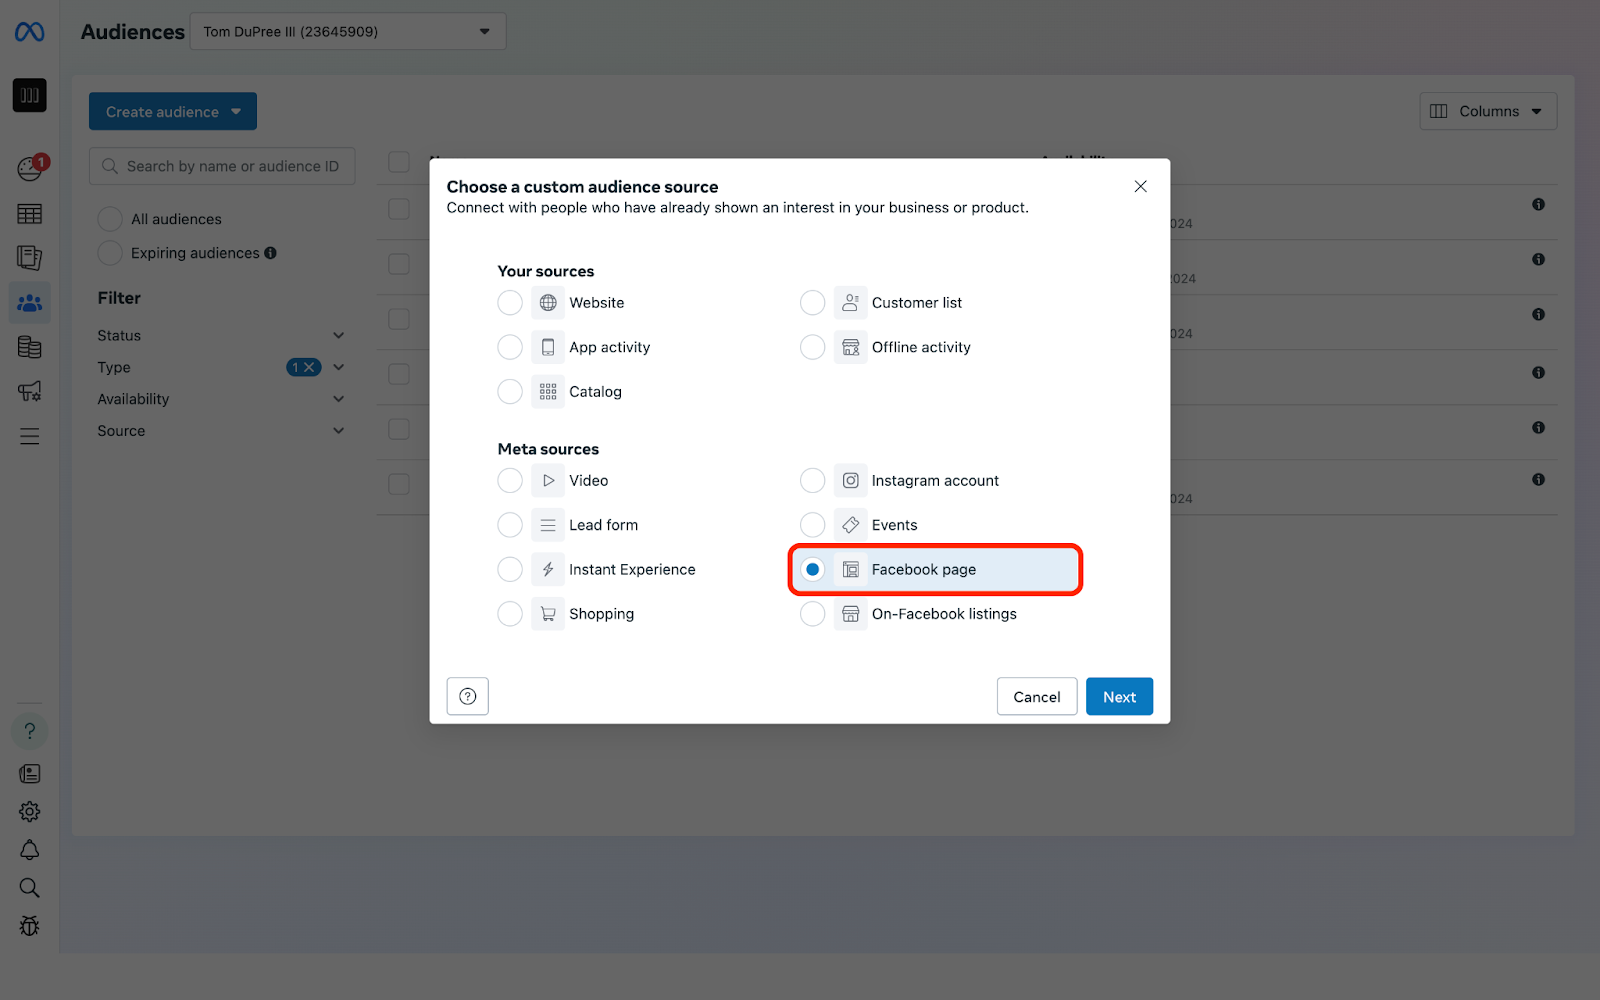Select the Facebook page radio button
This screenshot has width=1600, height=1000.
(812, 569)
